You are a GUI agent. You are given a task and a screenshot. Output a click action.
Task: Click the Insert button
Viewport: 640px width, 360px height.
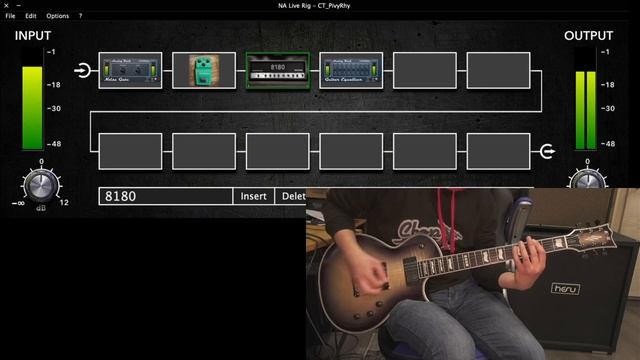pos(253,196)
